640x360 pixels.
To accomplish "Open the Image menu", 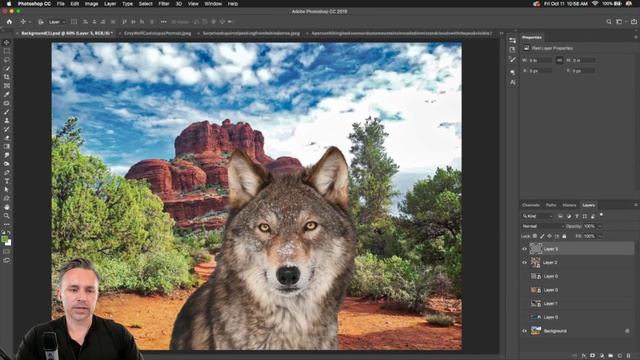I will (91, 4).
